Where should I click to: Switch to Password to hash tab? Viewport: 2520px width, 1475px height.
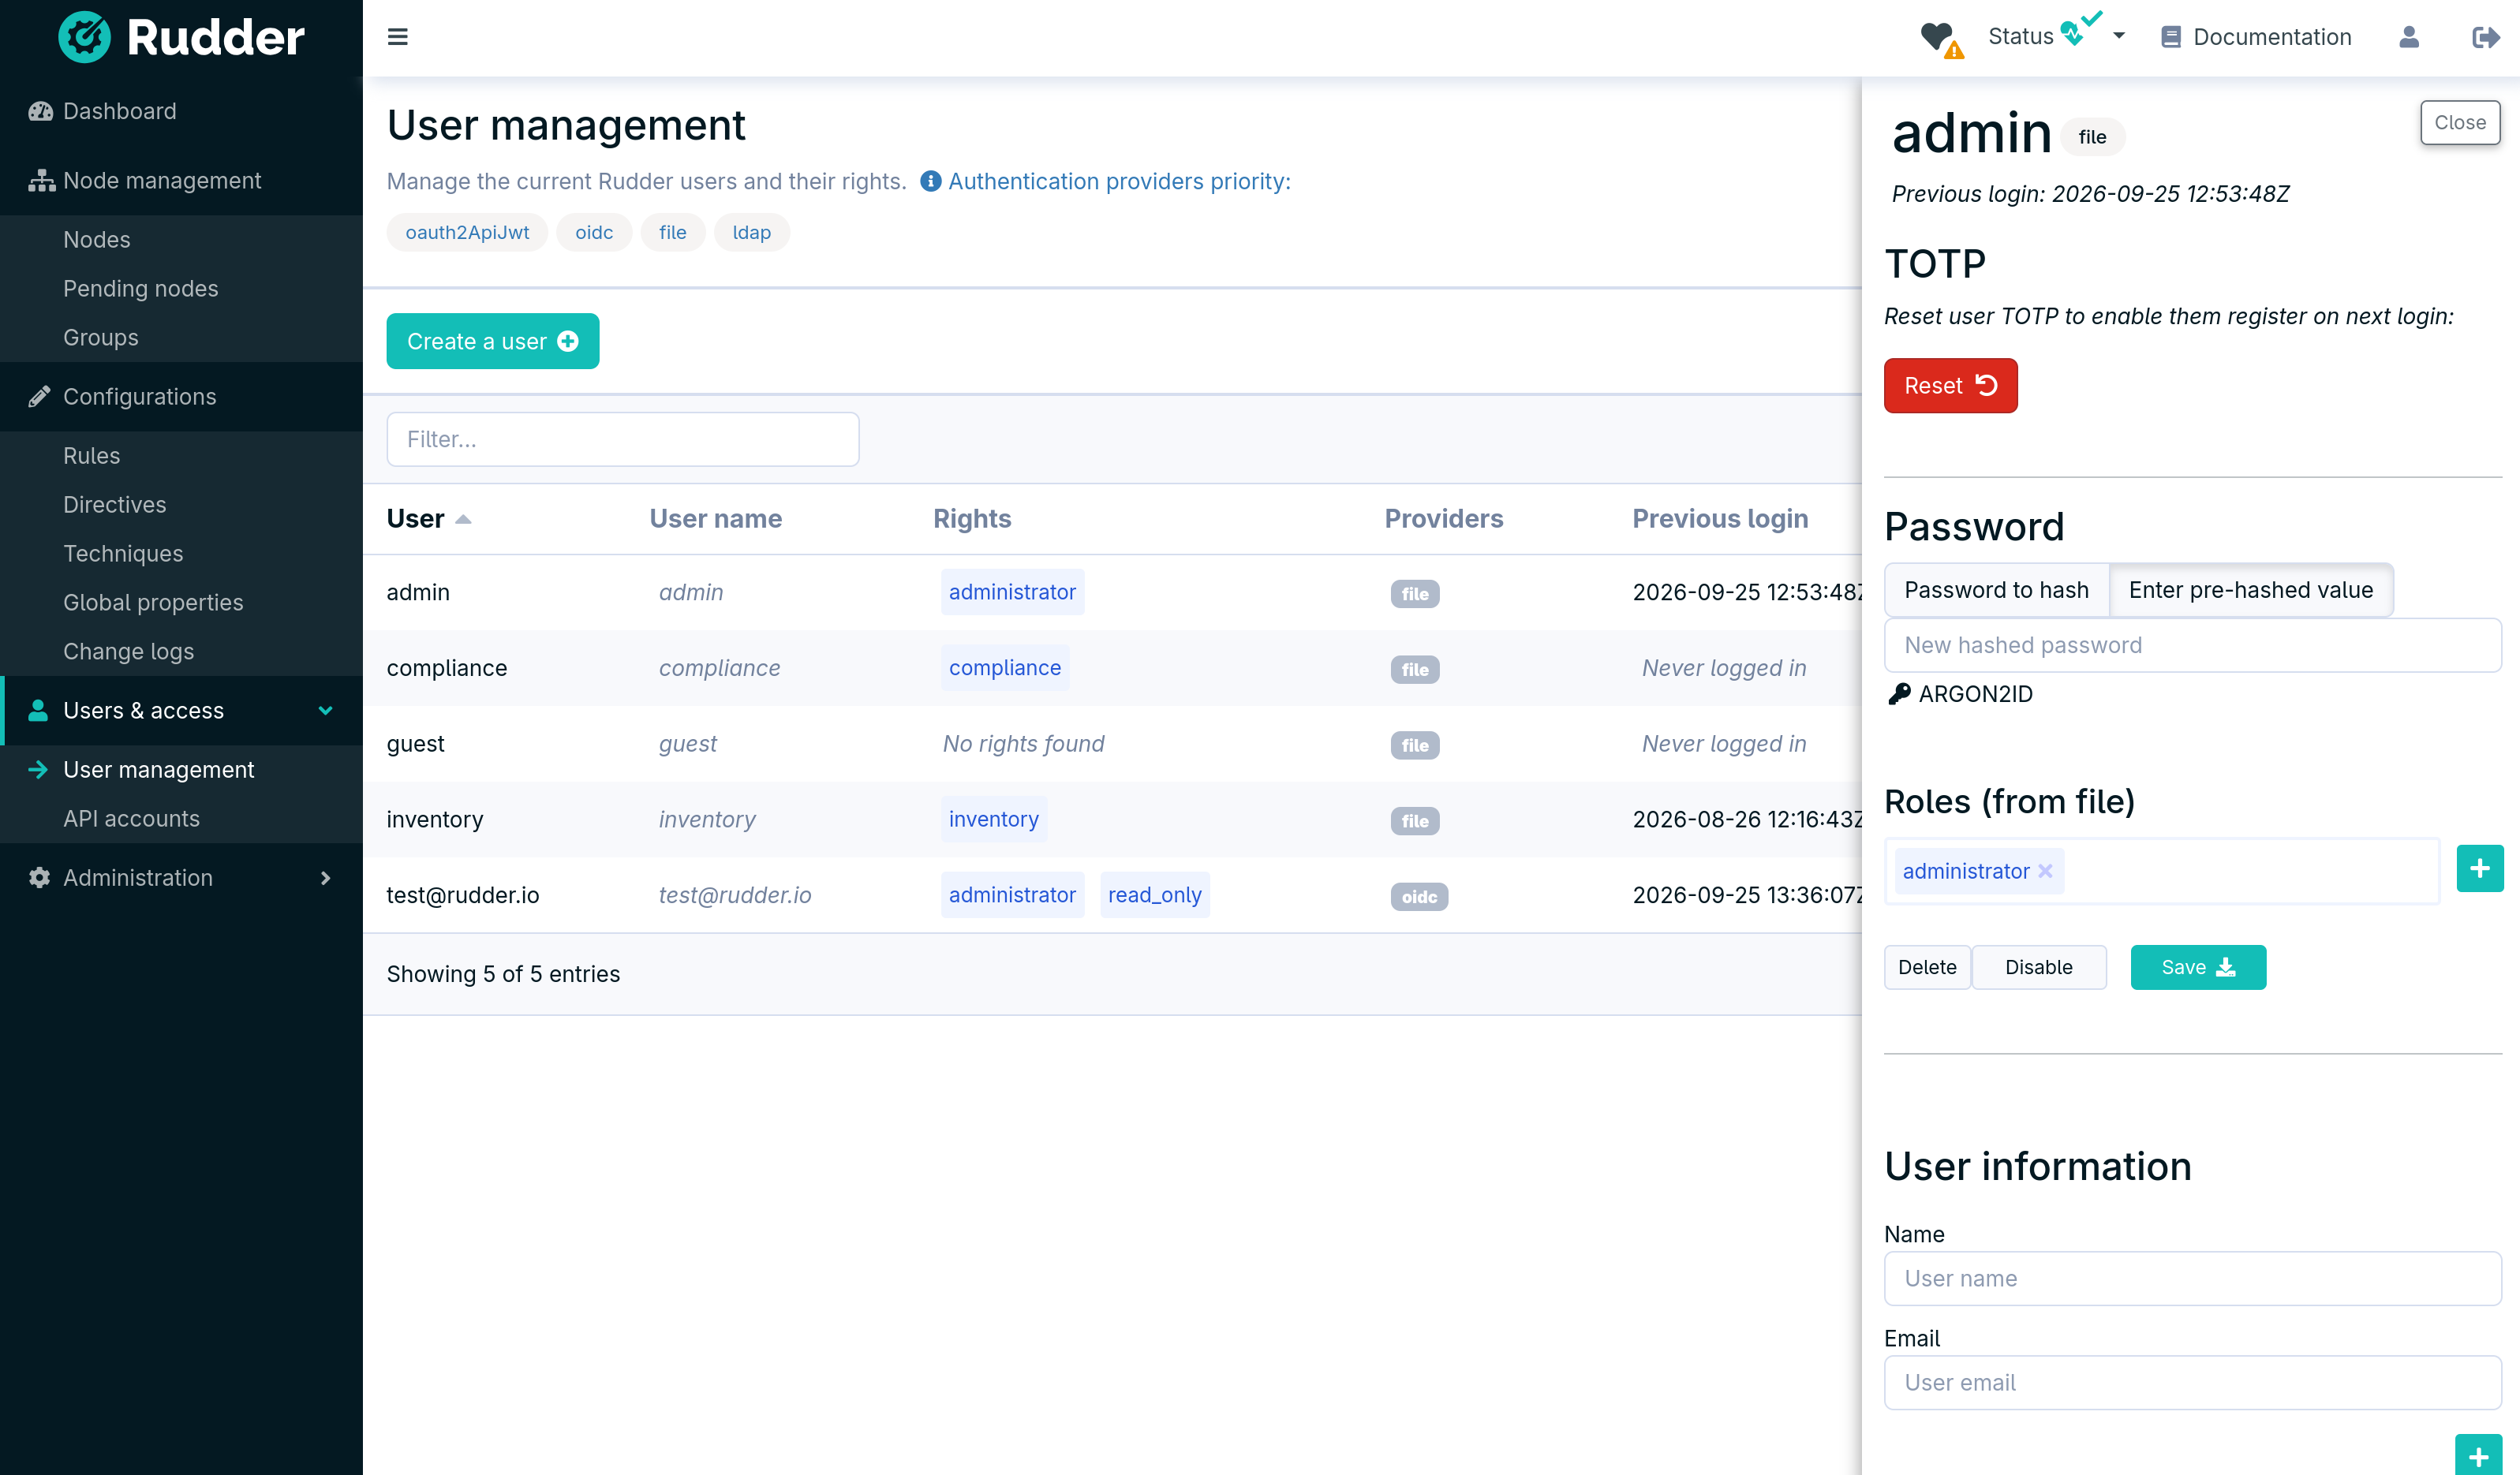tap(1996, 591)
